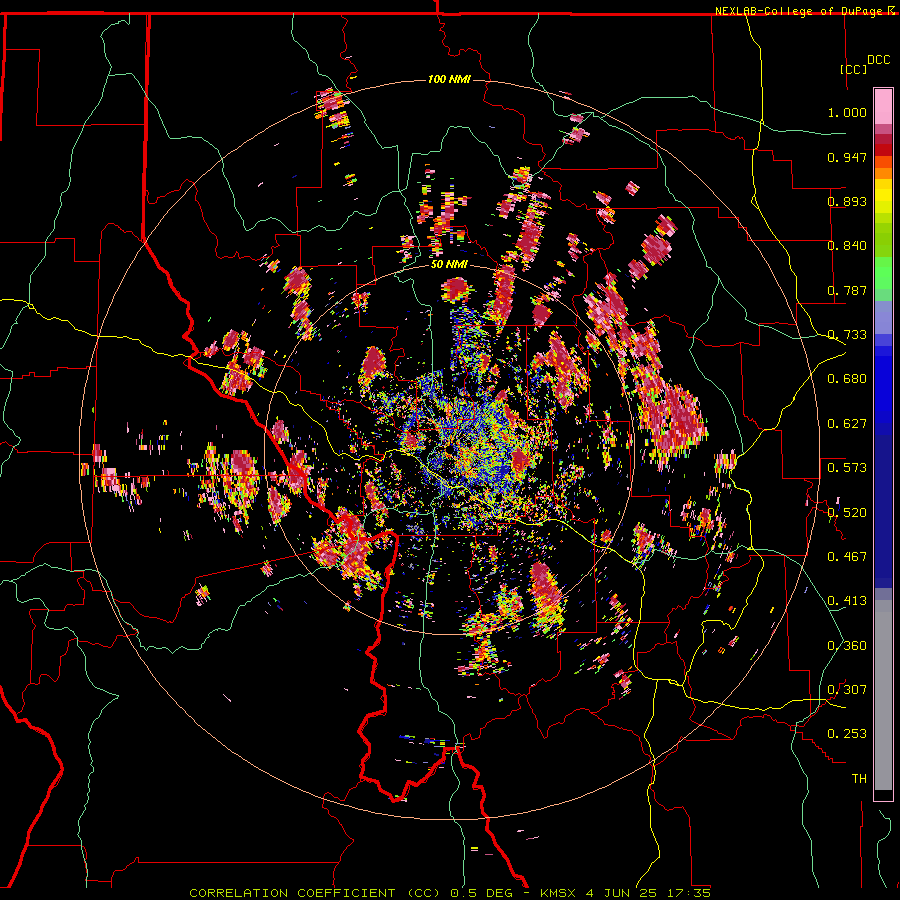Pick the lavender swatch near 0.750
The height and width of the screenshot is (900, 900).
point(883,317)
